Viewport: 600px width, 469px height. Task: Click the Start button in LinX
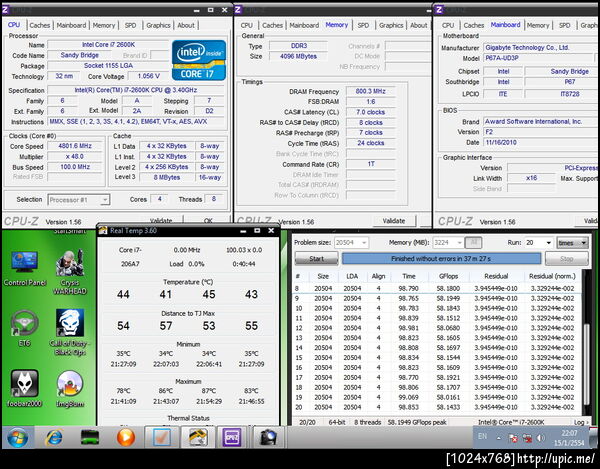[x=316, y=259]
